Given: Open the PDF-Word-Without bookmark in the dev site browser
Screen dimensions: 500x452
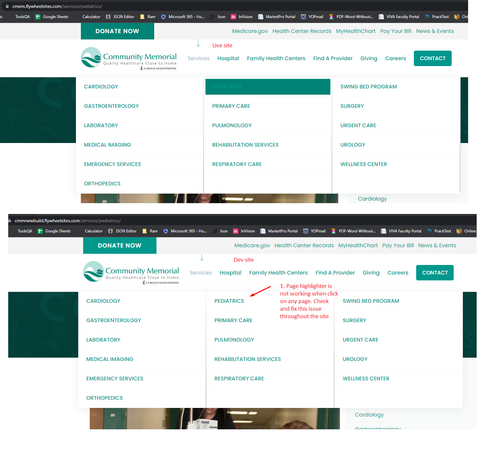Looking at the screenshot, I should click(x=353, y=231).
